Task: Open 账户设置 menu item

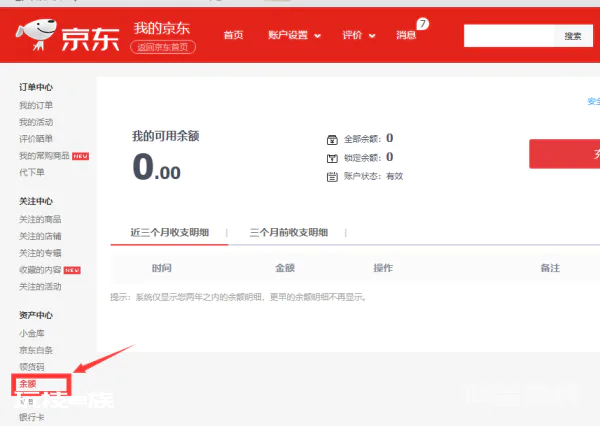Action: tap(288, 35)
